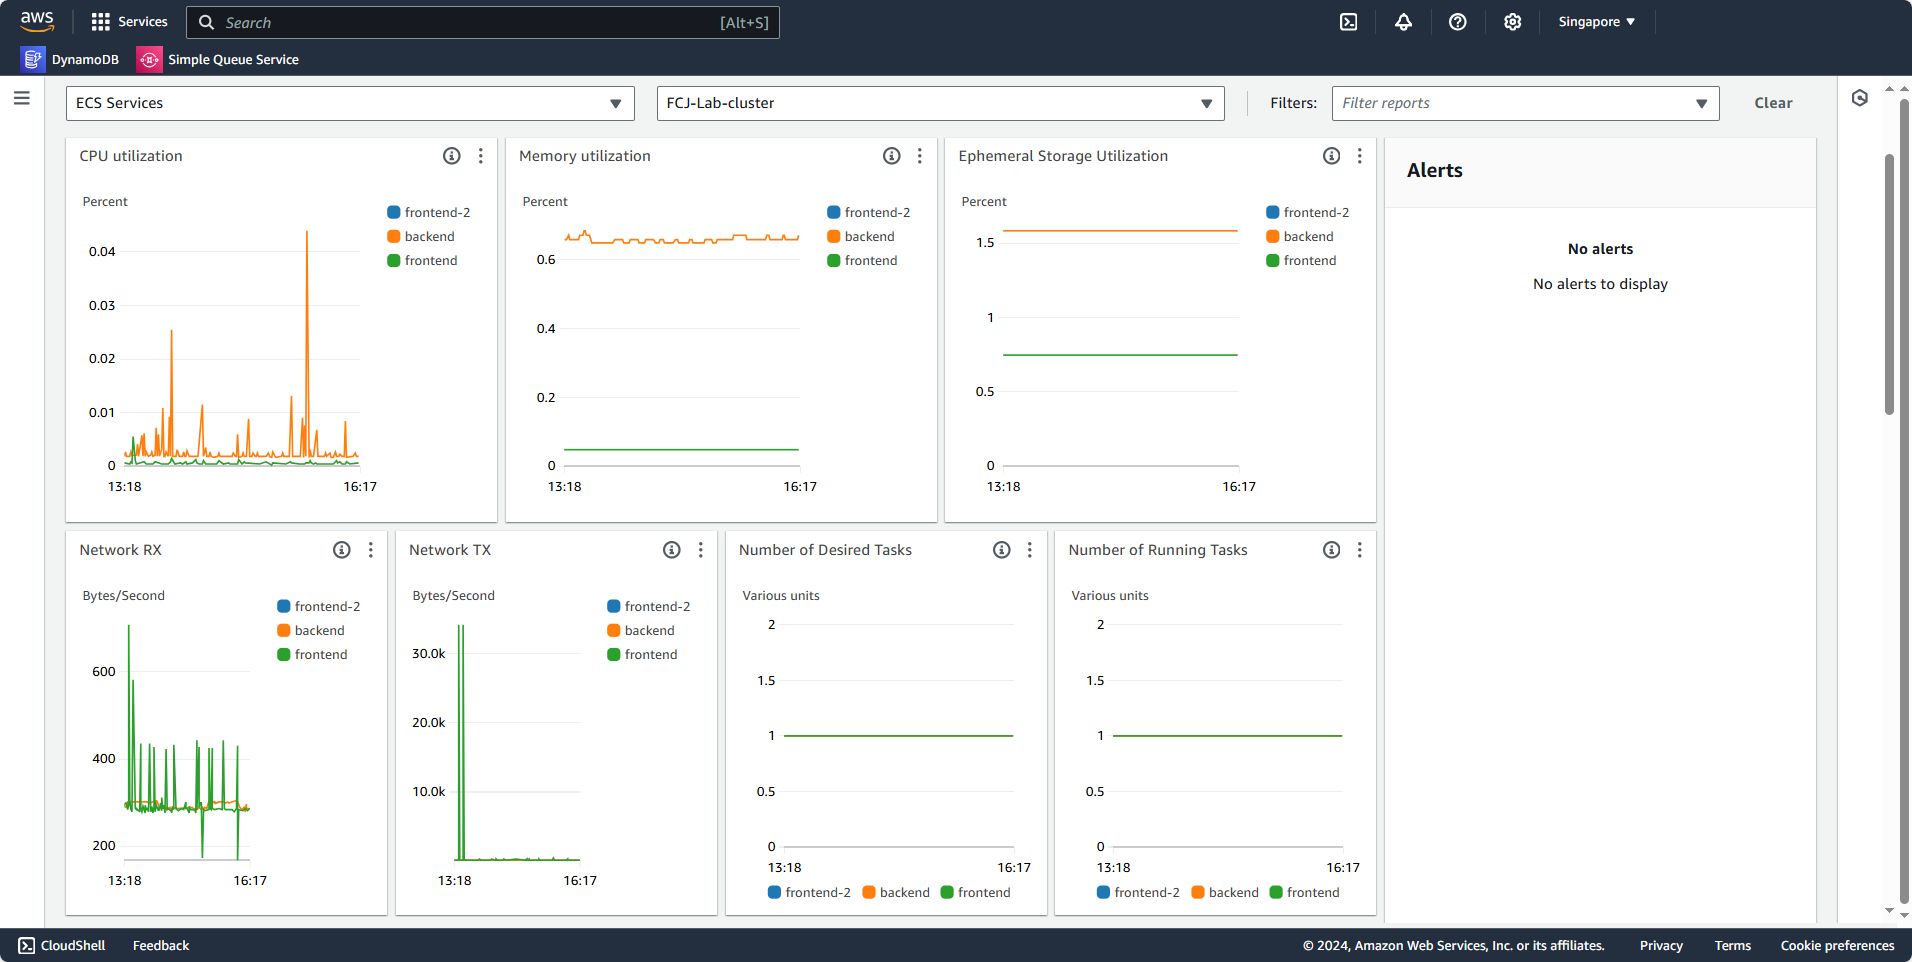Open the Simple Queue Service shortcut

(x=219, y=60)
